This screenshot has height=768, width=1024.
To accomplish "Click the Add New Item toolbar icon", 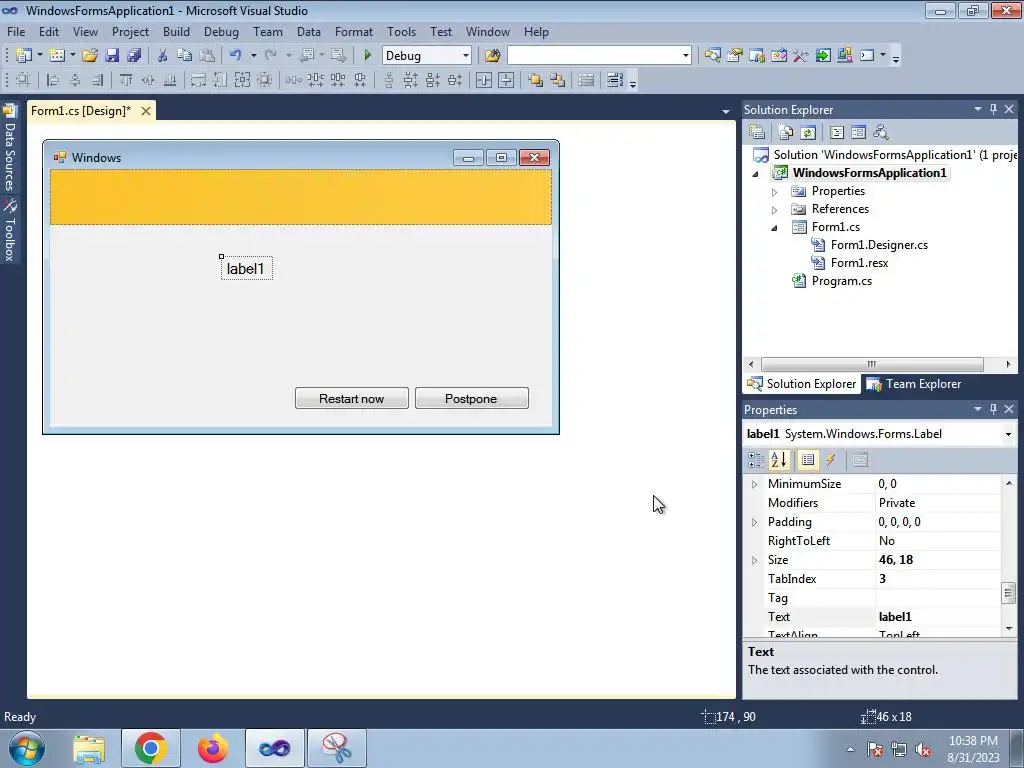I will pos(56,56).
